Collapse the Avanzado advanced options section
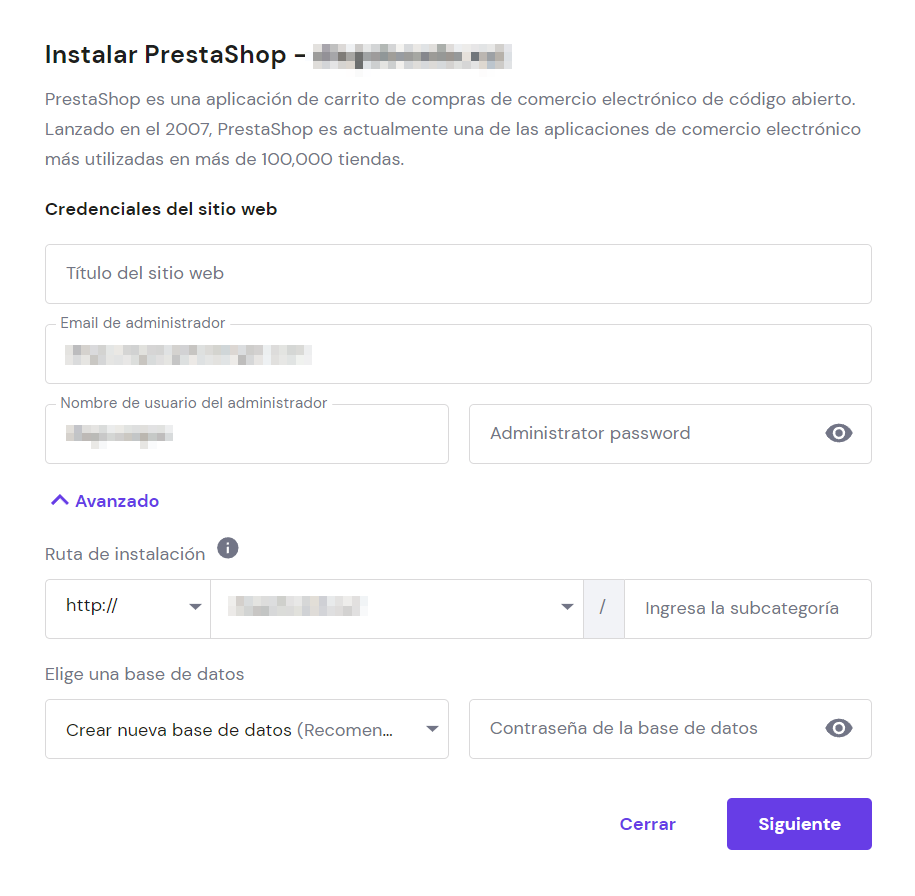This screenshot has width=915, height=896. (103, 500)
